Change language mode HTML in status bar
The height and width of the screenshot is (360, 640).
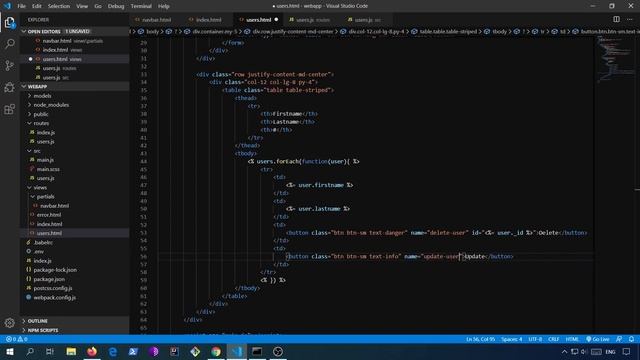tap(572, 339)
